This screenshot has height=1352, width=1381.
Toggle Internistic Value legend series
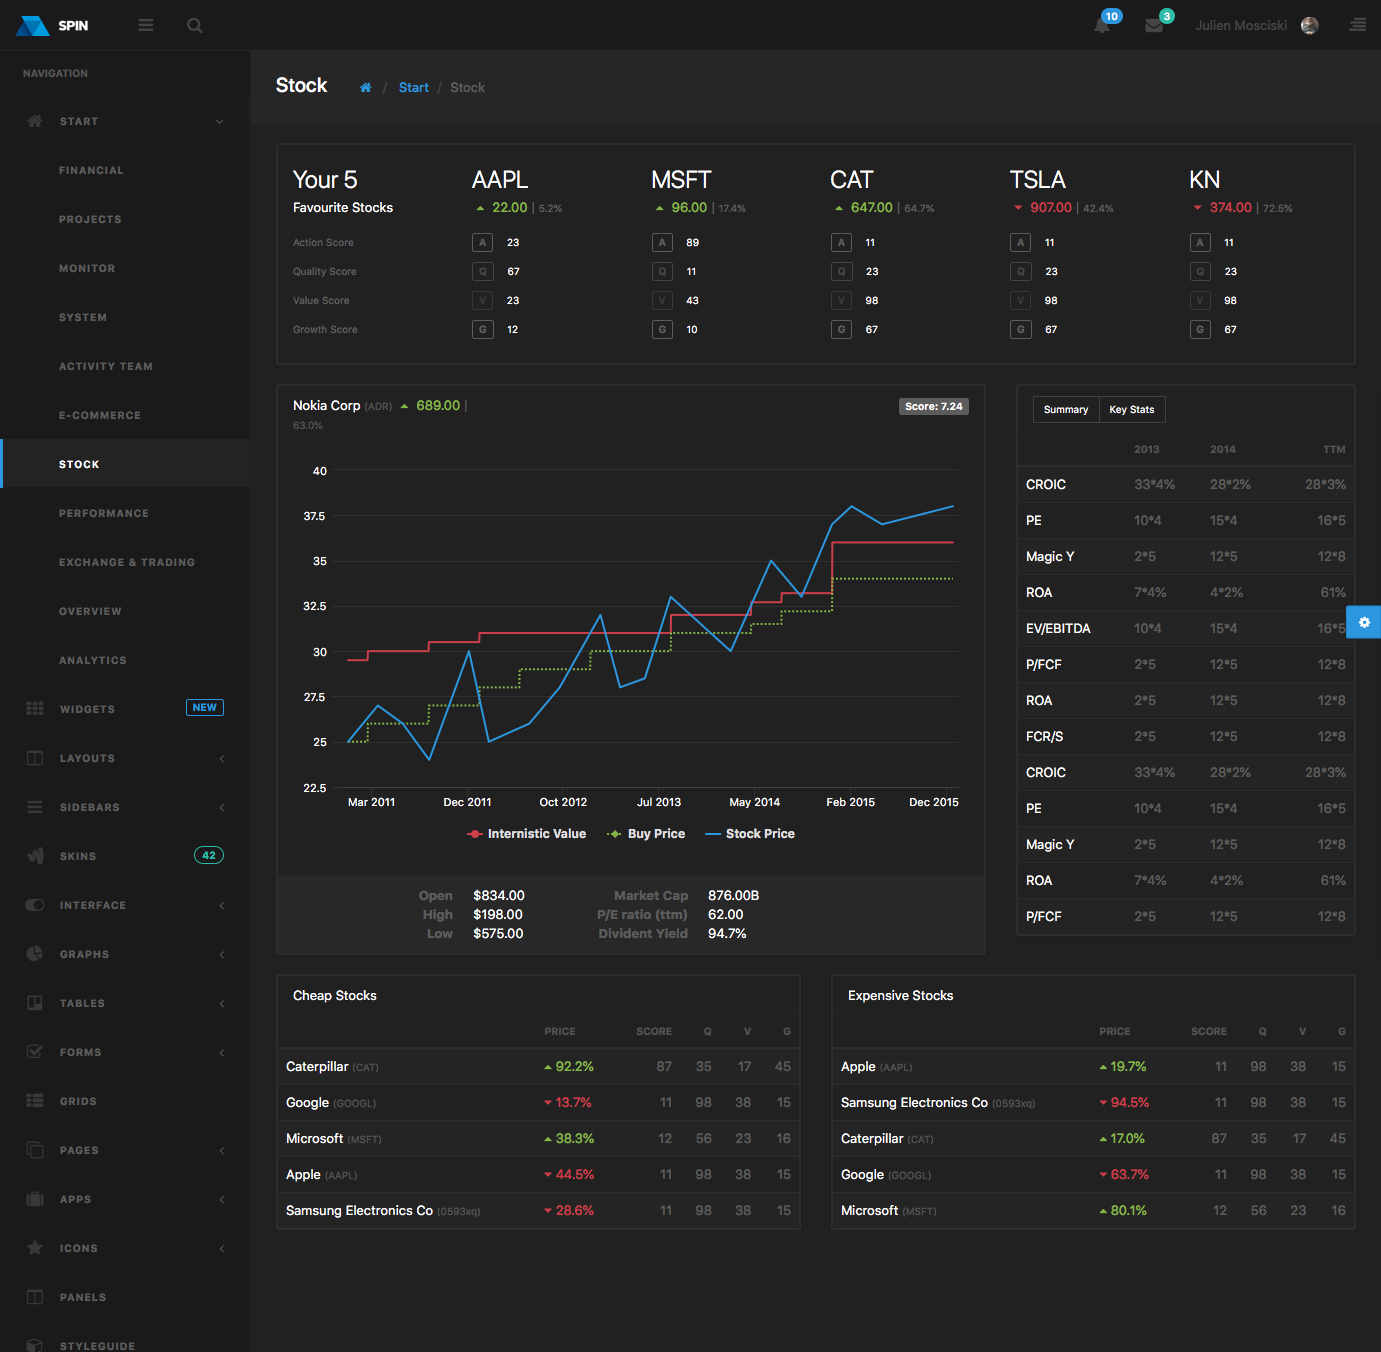(x=526, y=834)
